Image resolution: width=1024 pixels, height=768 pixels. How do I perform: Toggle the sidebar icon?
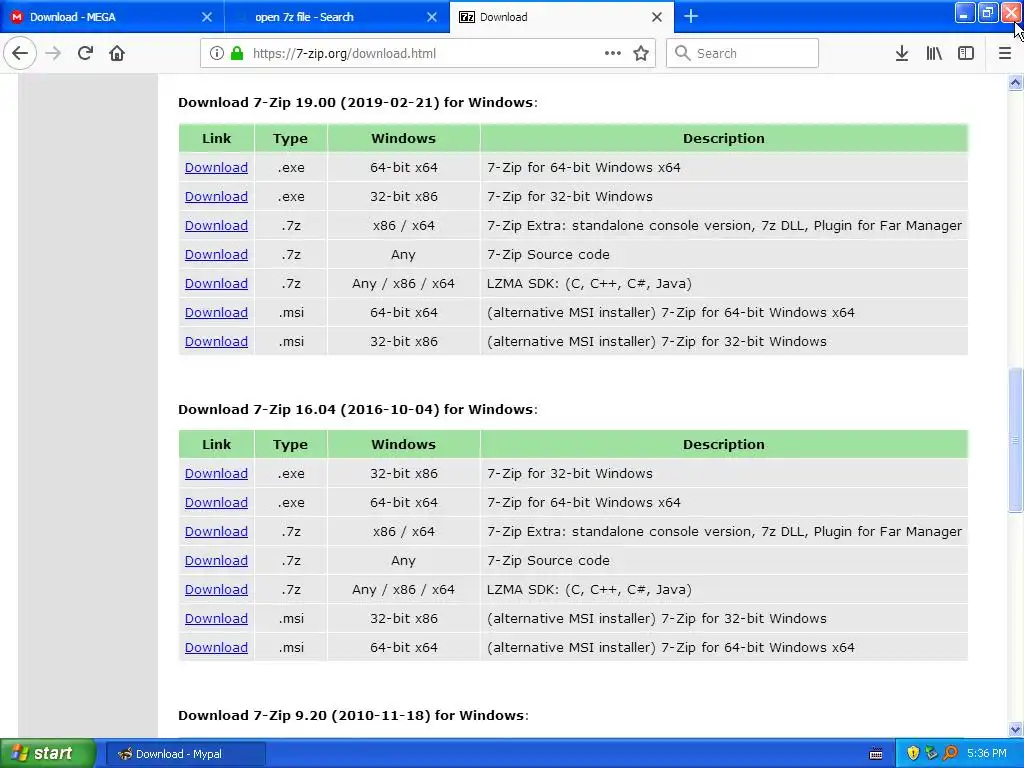click(x=966, y=54)
